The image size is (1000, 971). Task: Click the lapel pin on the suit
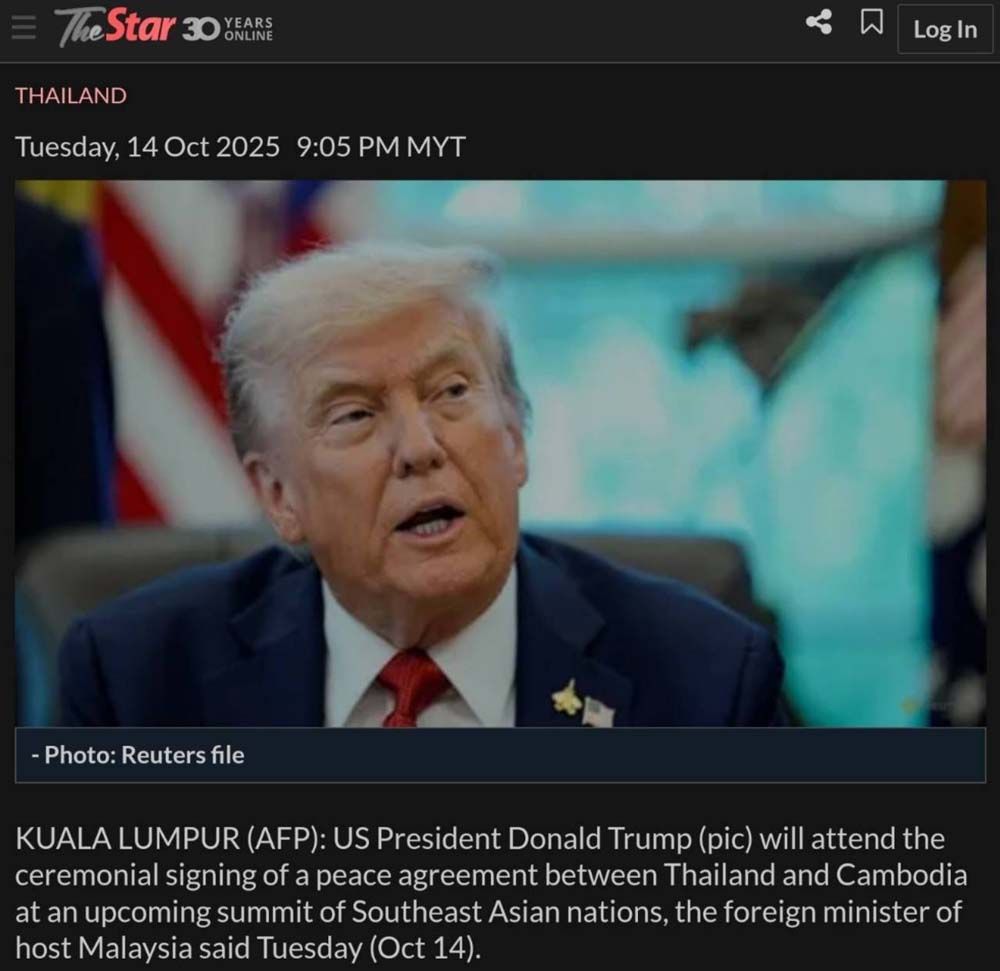(x=568, y=697)
